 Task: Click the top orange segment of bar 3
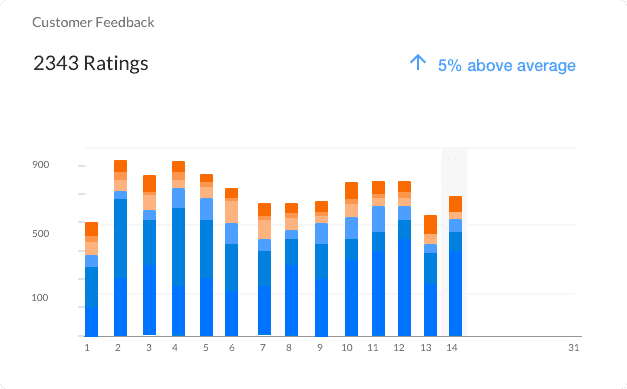[150, 184]
